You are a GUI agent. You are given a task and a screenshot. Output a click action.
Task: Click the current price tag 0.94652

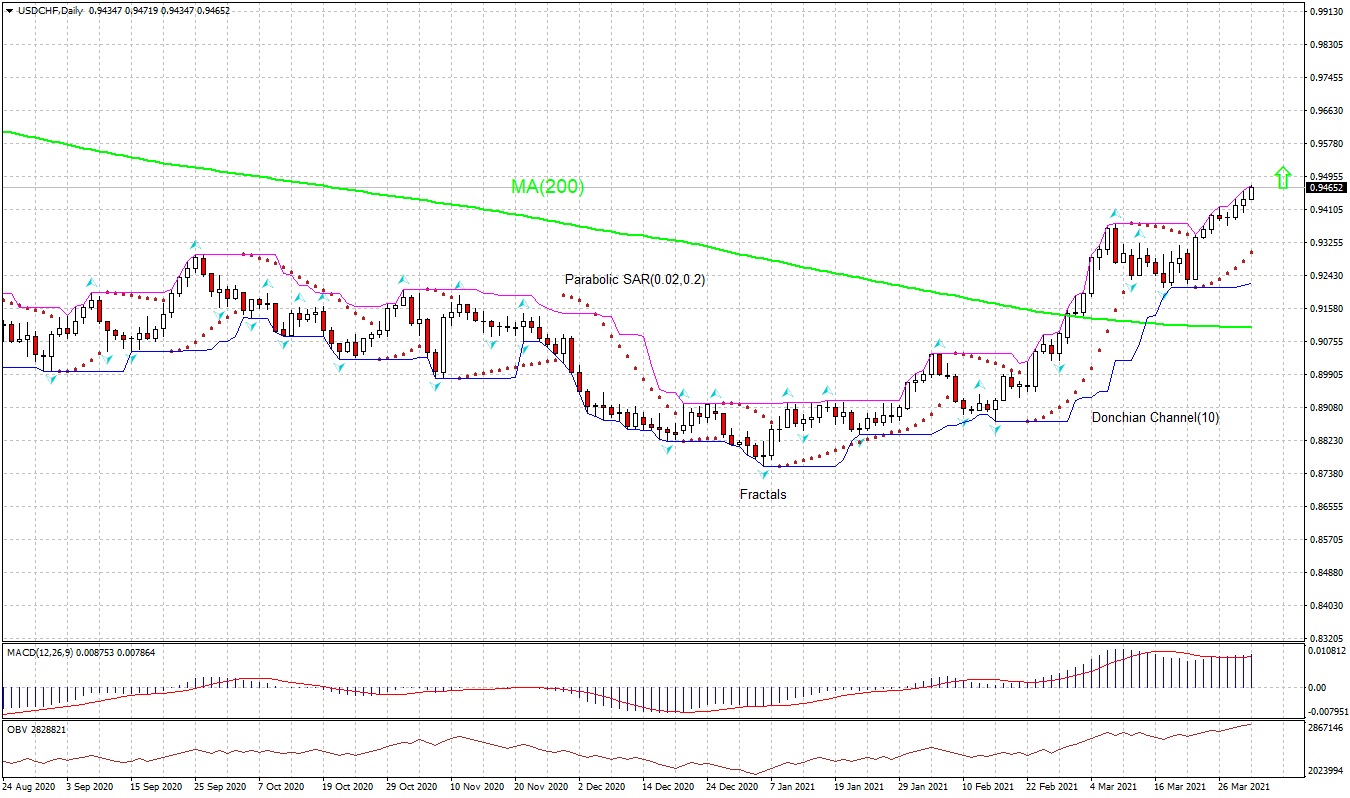[1327, 187]
